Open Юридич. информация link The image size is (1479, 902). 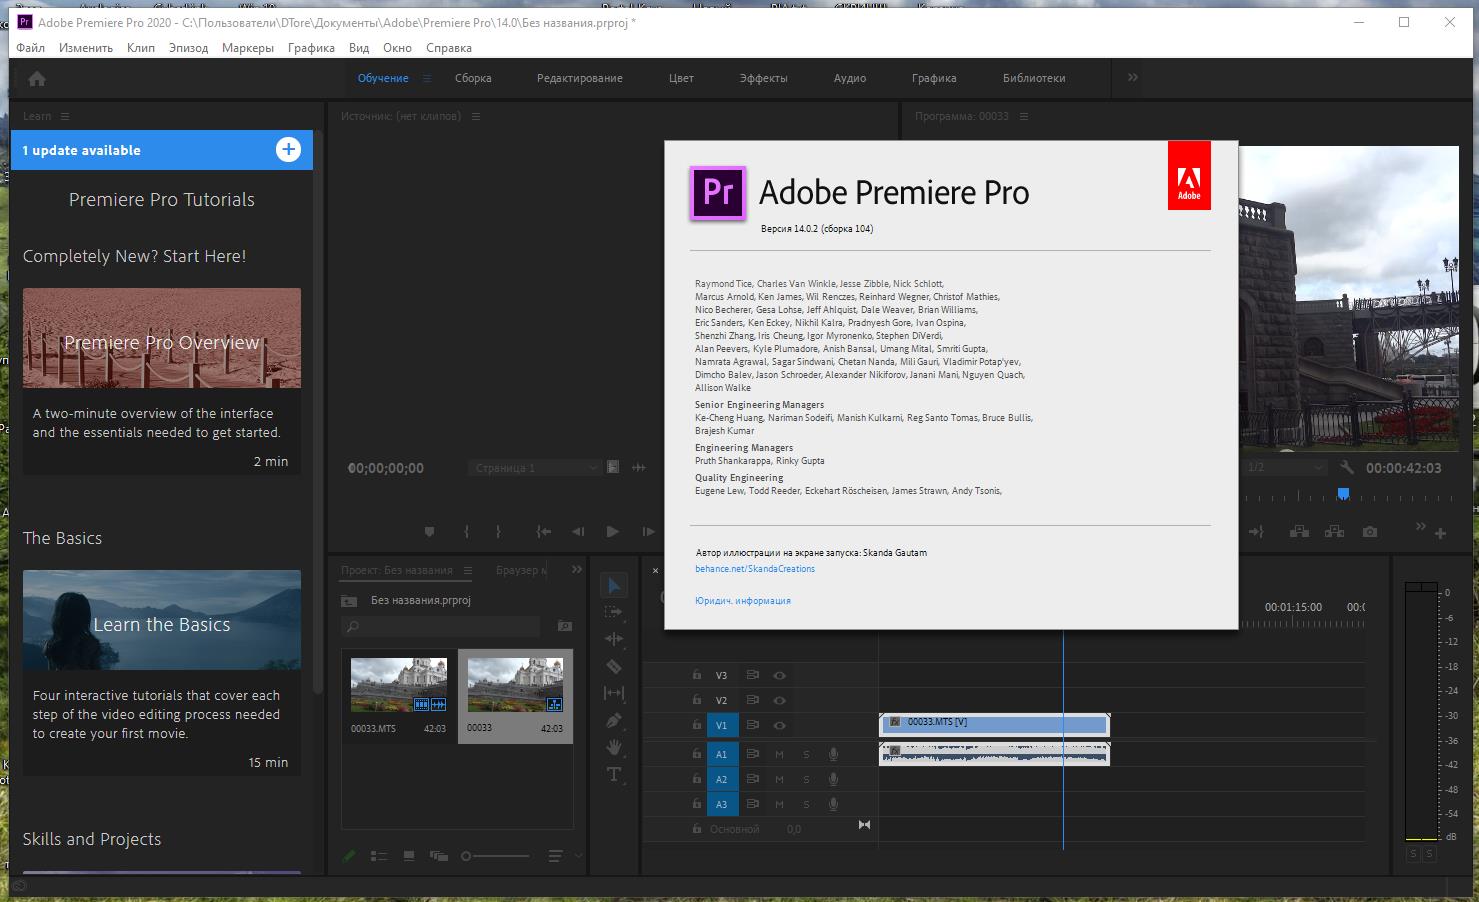(x=743, y=601)
